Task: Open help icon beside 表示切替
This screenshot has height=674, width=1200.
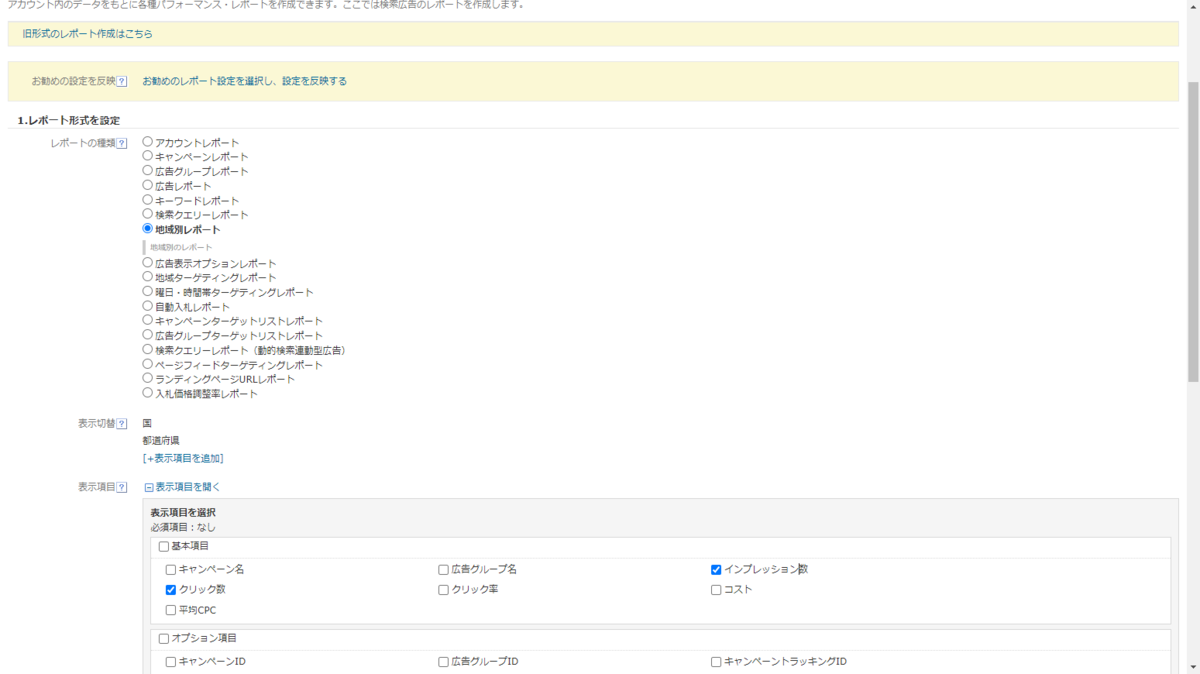Action: coord(122,424)
